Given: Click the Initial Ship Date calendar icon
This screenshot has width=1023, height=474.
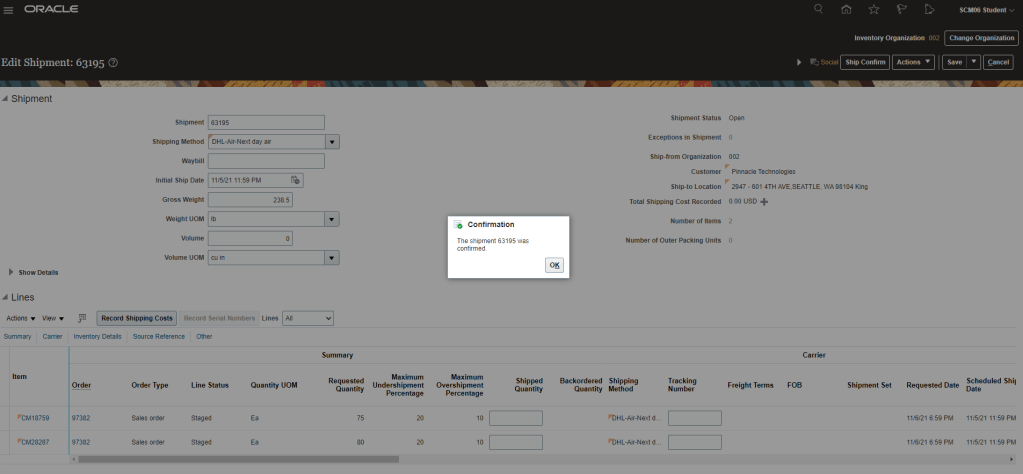Looking at the screenshot, I should [295, 180].
